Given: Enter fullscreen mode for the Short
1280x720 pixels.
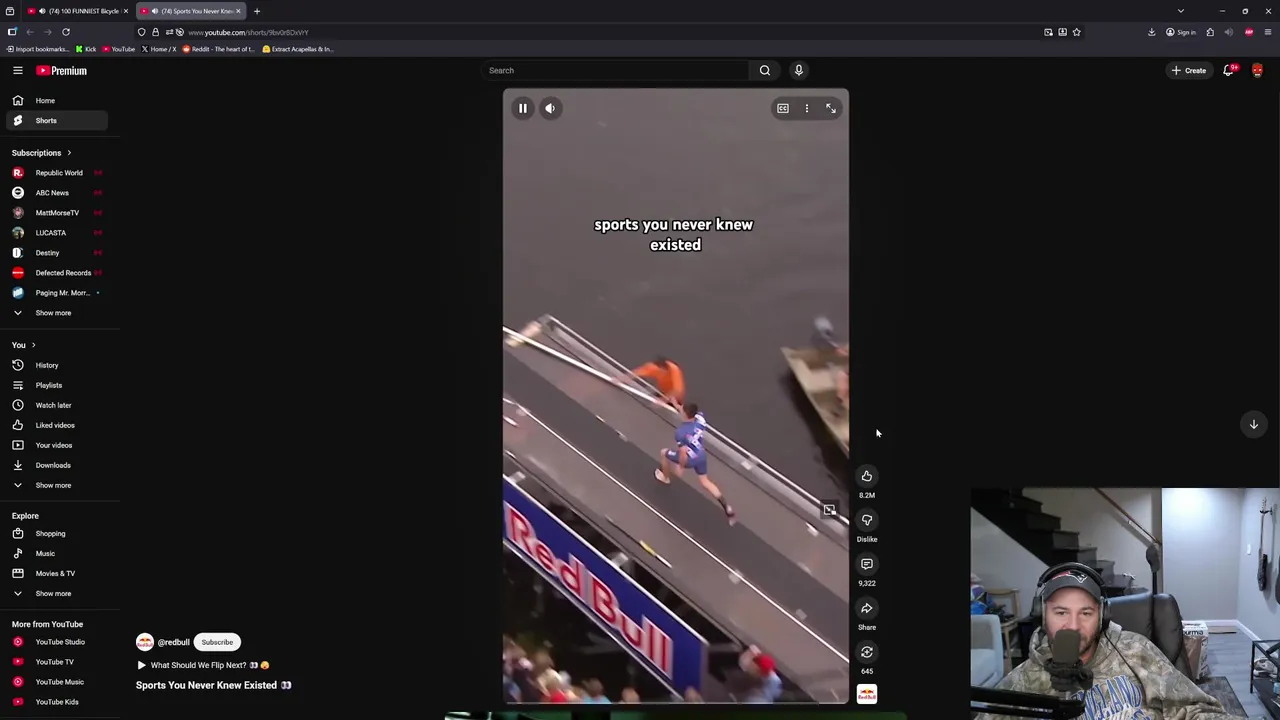Looking at the screenshot, I should (831, 108).
